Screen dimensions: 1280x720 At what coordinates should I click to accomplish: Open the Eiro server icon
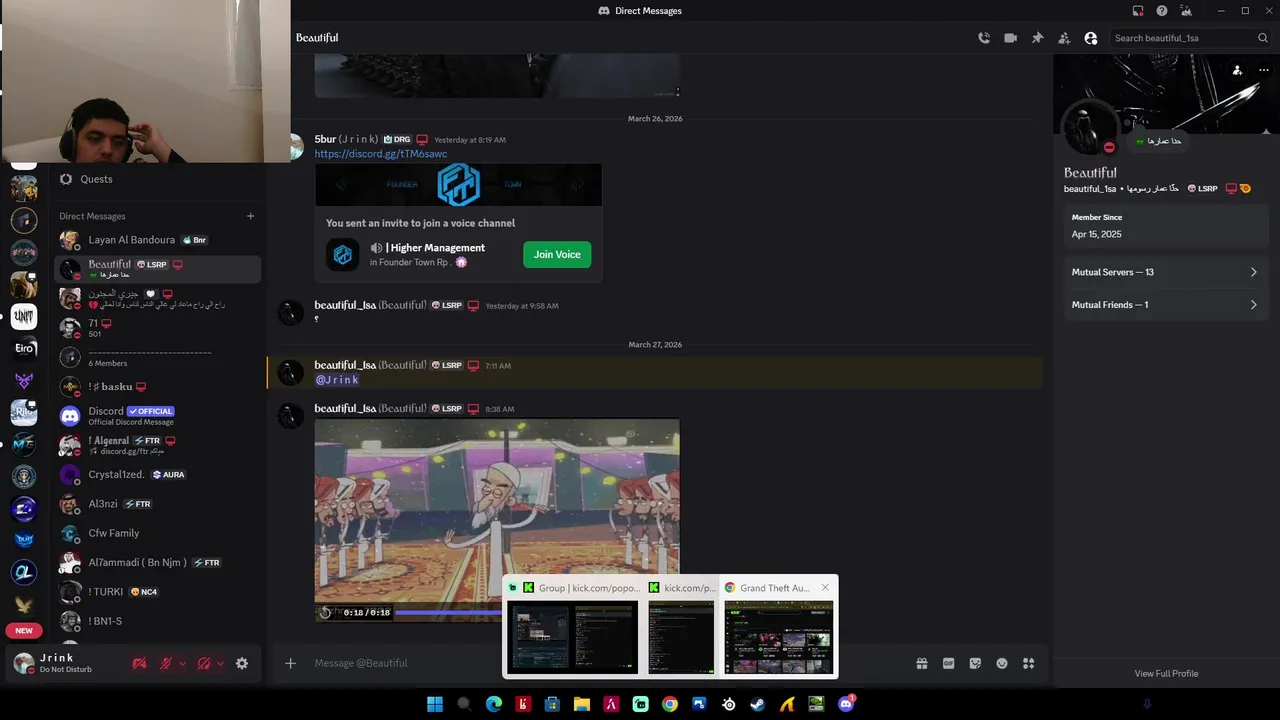click(24, 348)
